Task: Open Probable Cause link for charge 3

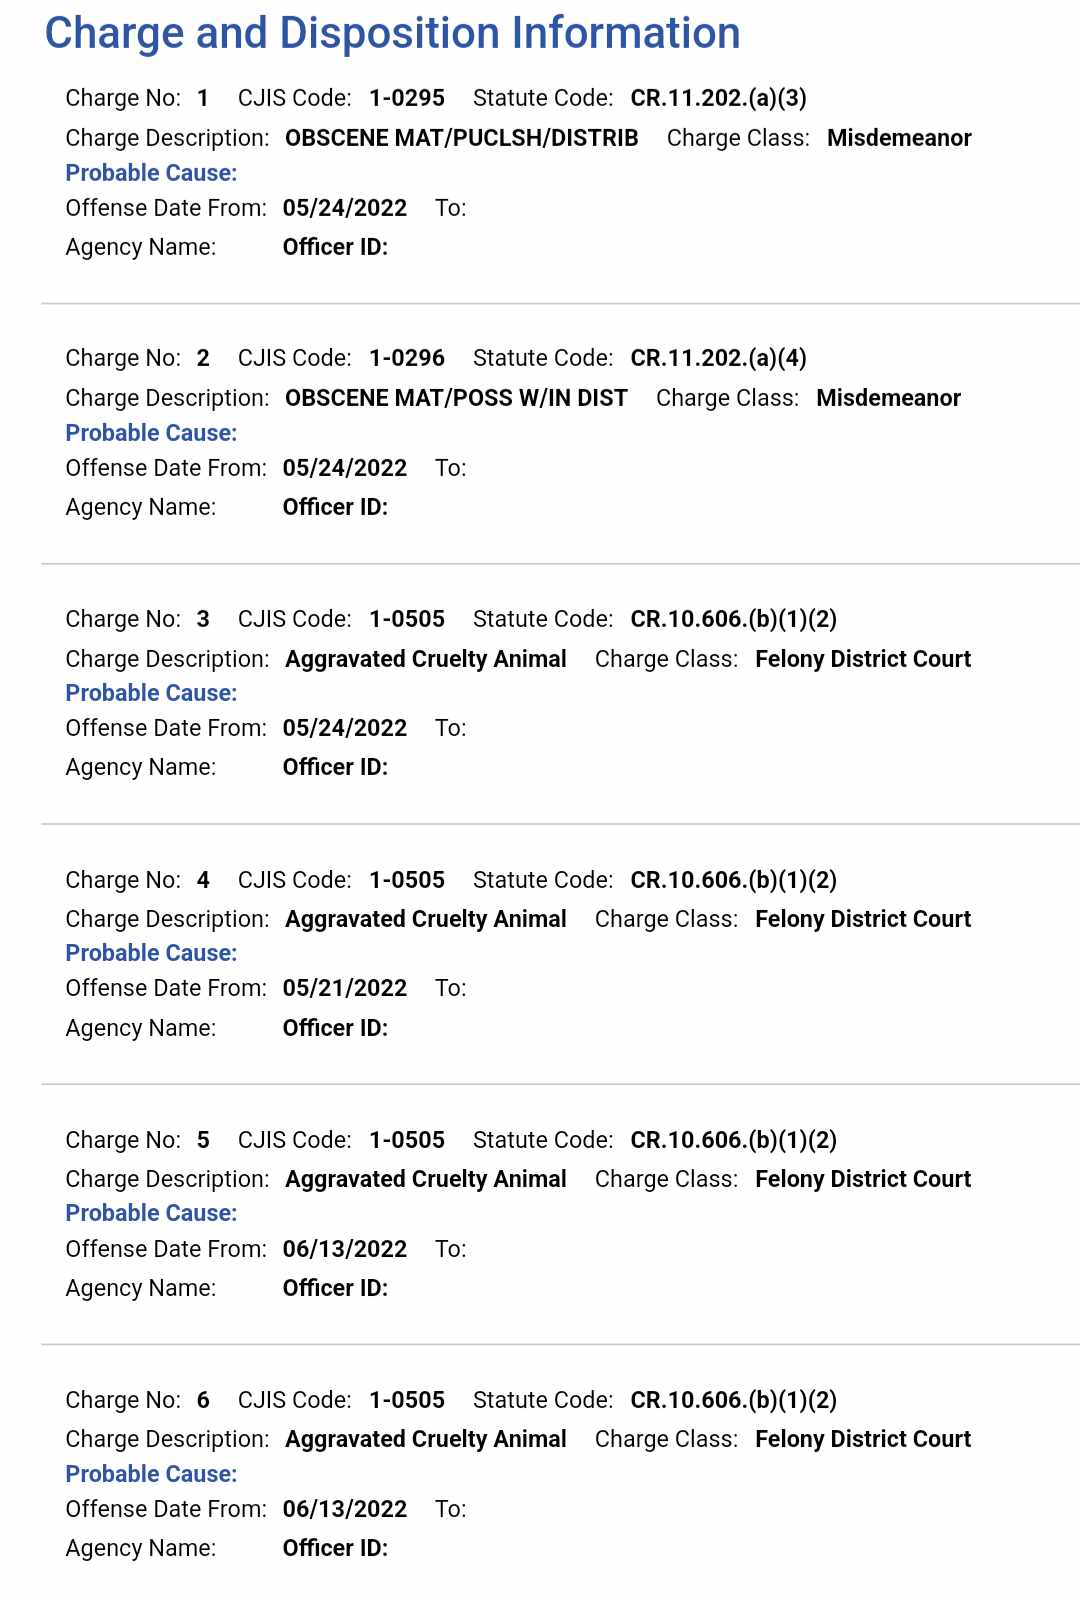Action: tap(151, 693)
